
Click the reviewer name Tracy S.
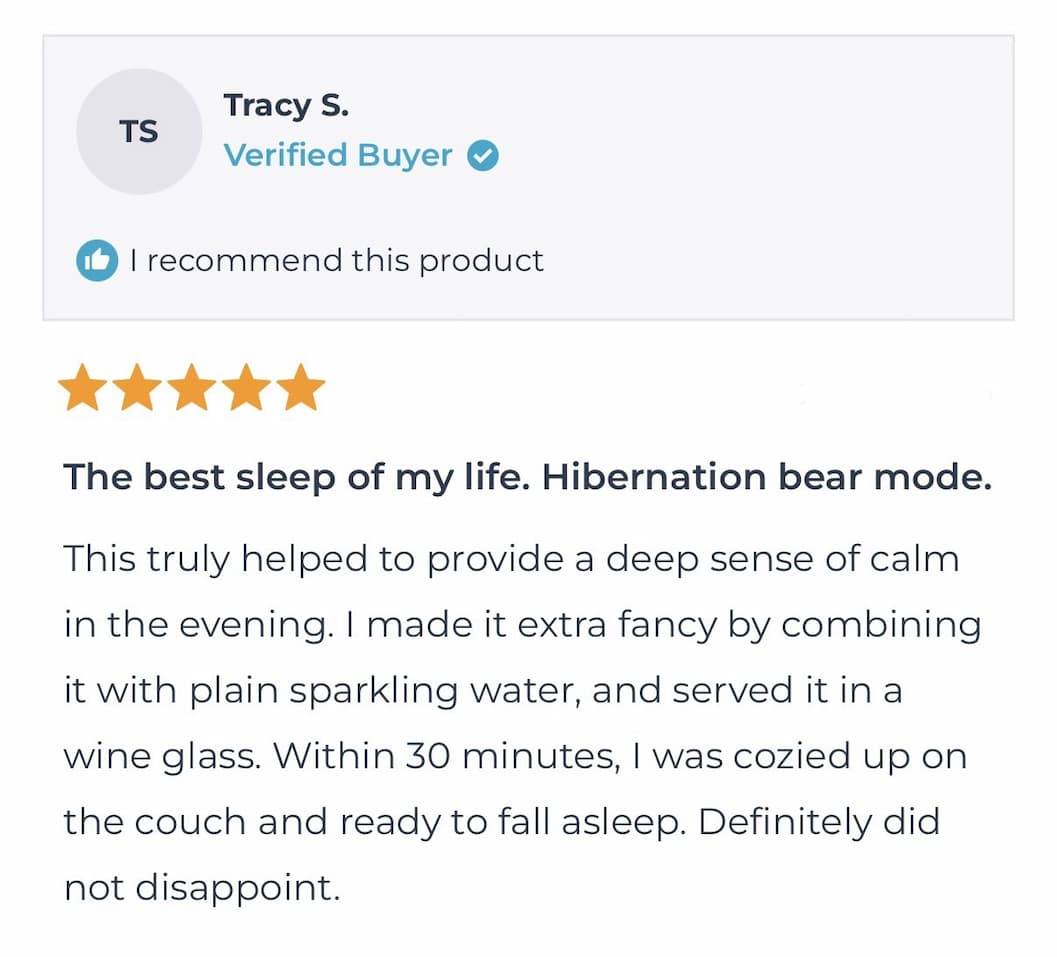(286, 106)
